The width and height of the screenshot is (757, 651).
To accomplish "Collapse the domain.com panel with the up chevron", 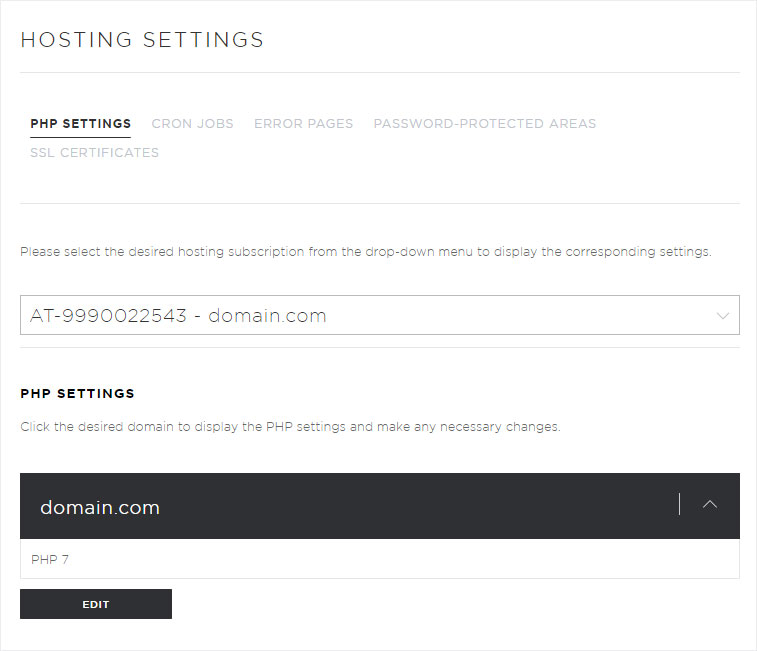I will click(x=709, y=505).
